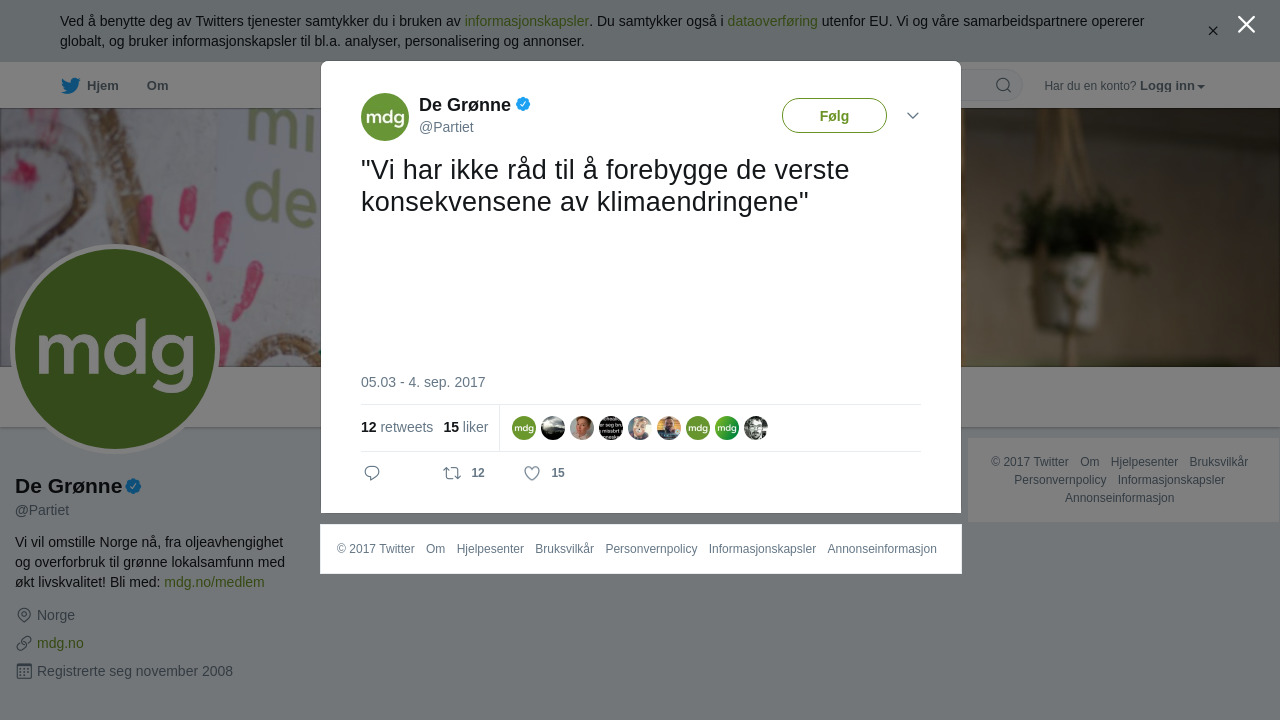This screenshot has width=1280, height=720.
Task: Follow De Grønne with Følg button
Action: pyautogui.click(x=834, y=116)
